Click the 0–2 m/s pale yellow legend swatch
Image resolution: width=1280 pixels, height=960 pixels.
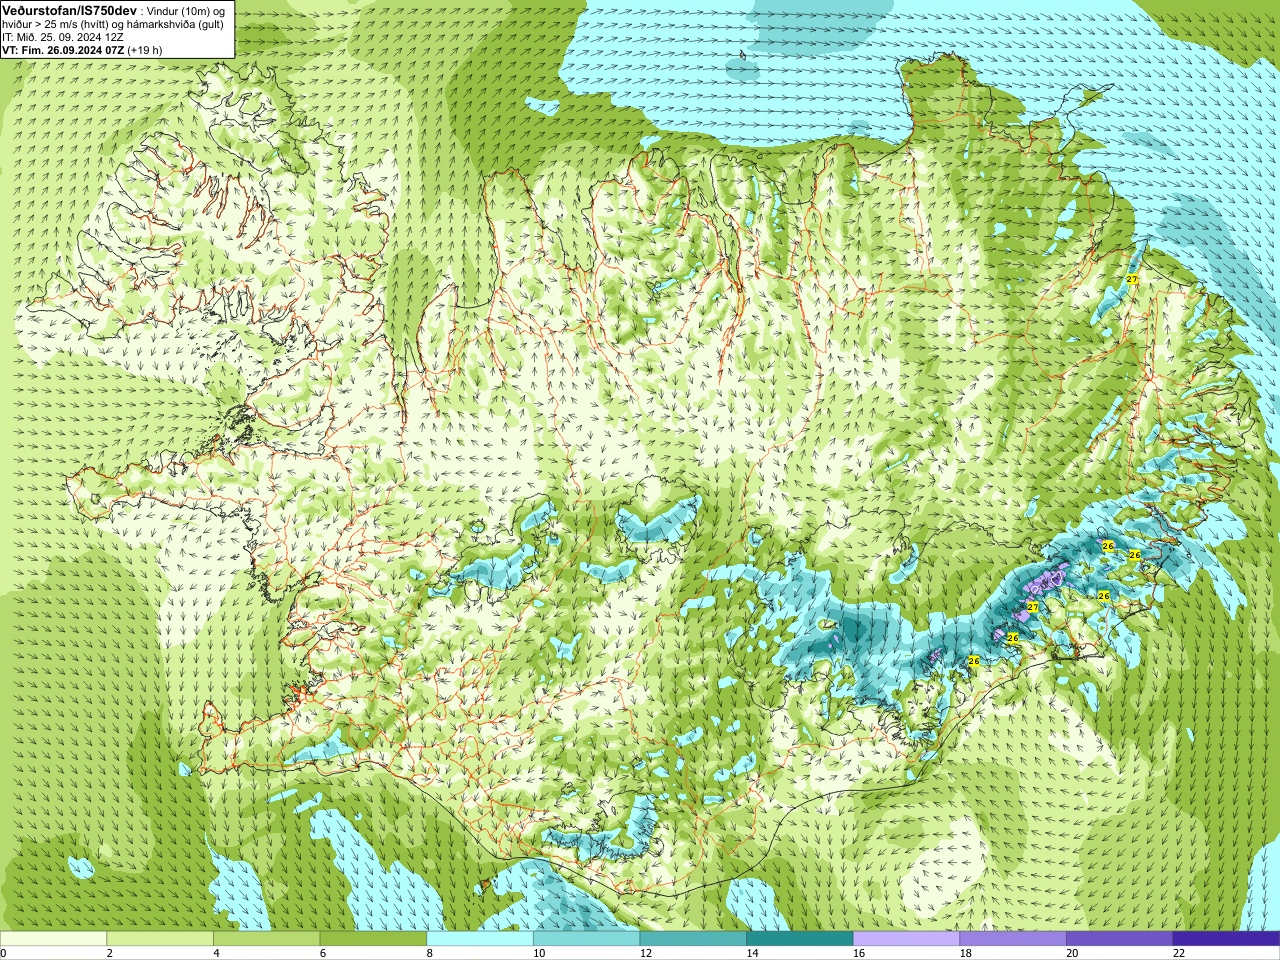coord(53,939)
